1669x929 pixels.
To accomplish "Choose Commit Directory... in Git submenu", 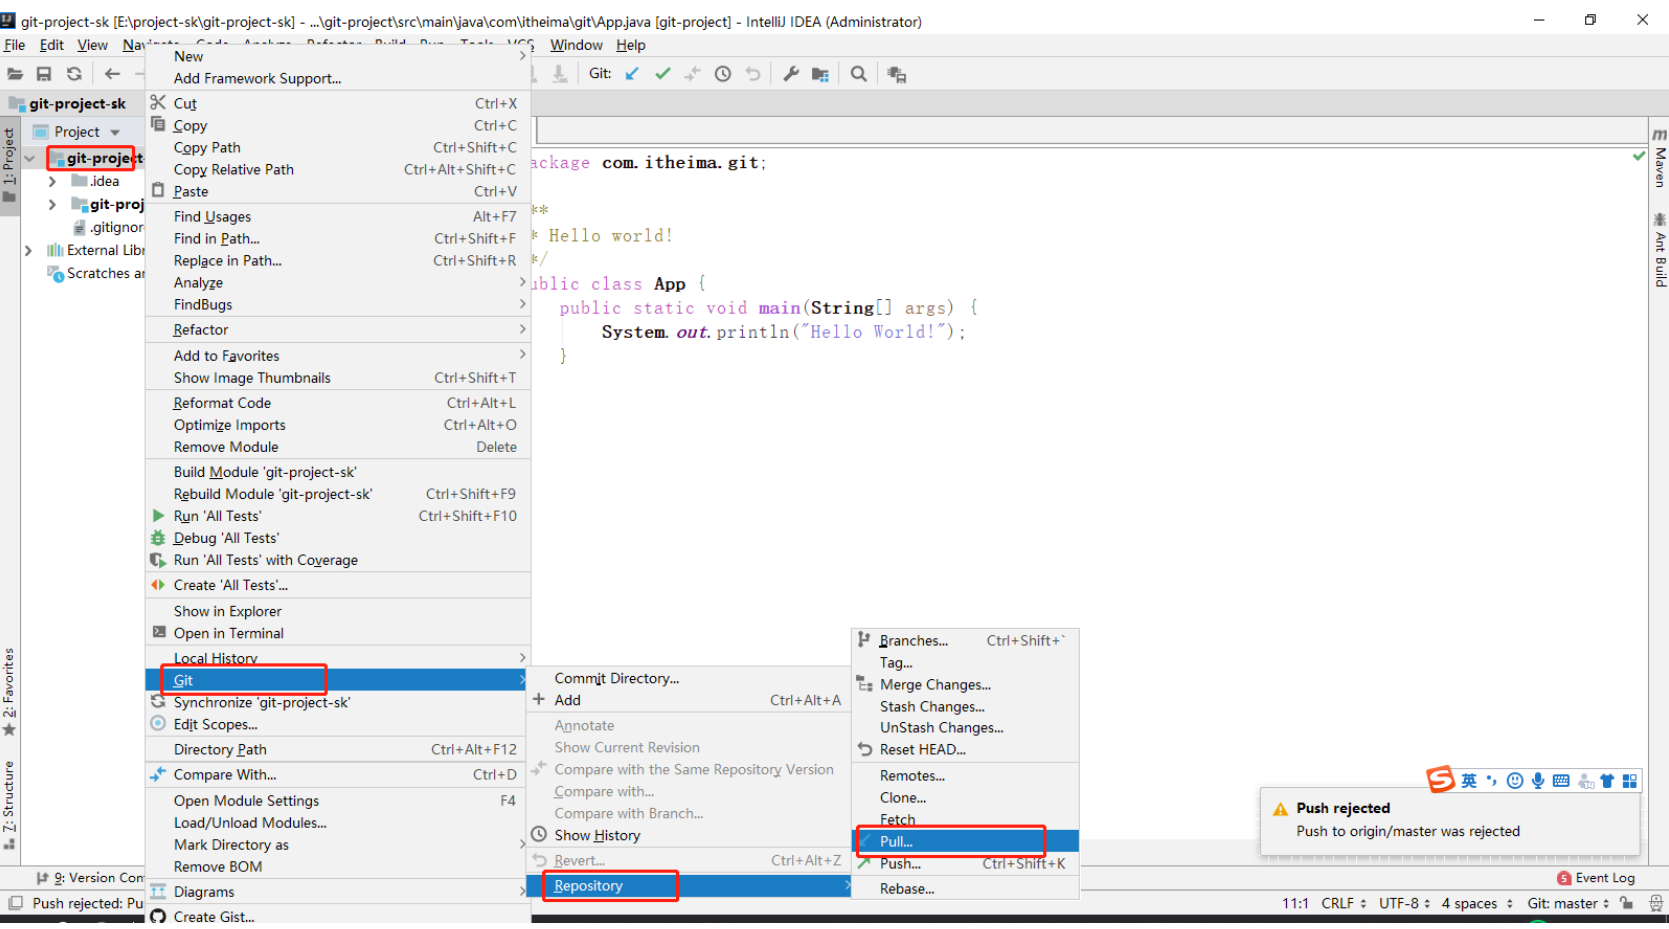I will [x=616, y=678].
